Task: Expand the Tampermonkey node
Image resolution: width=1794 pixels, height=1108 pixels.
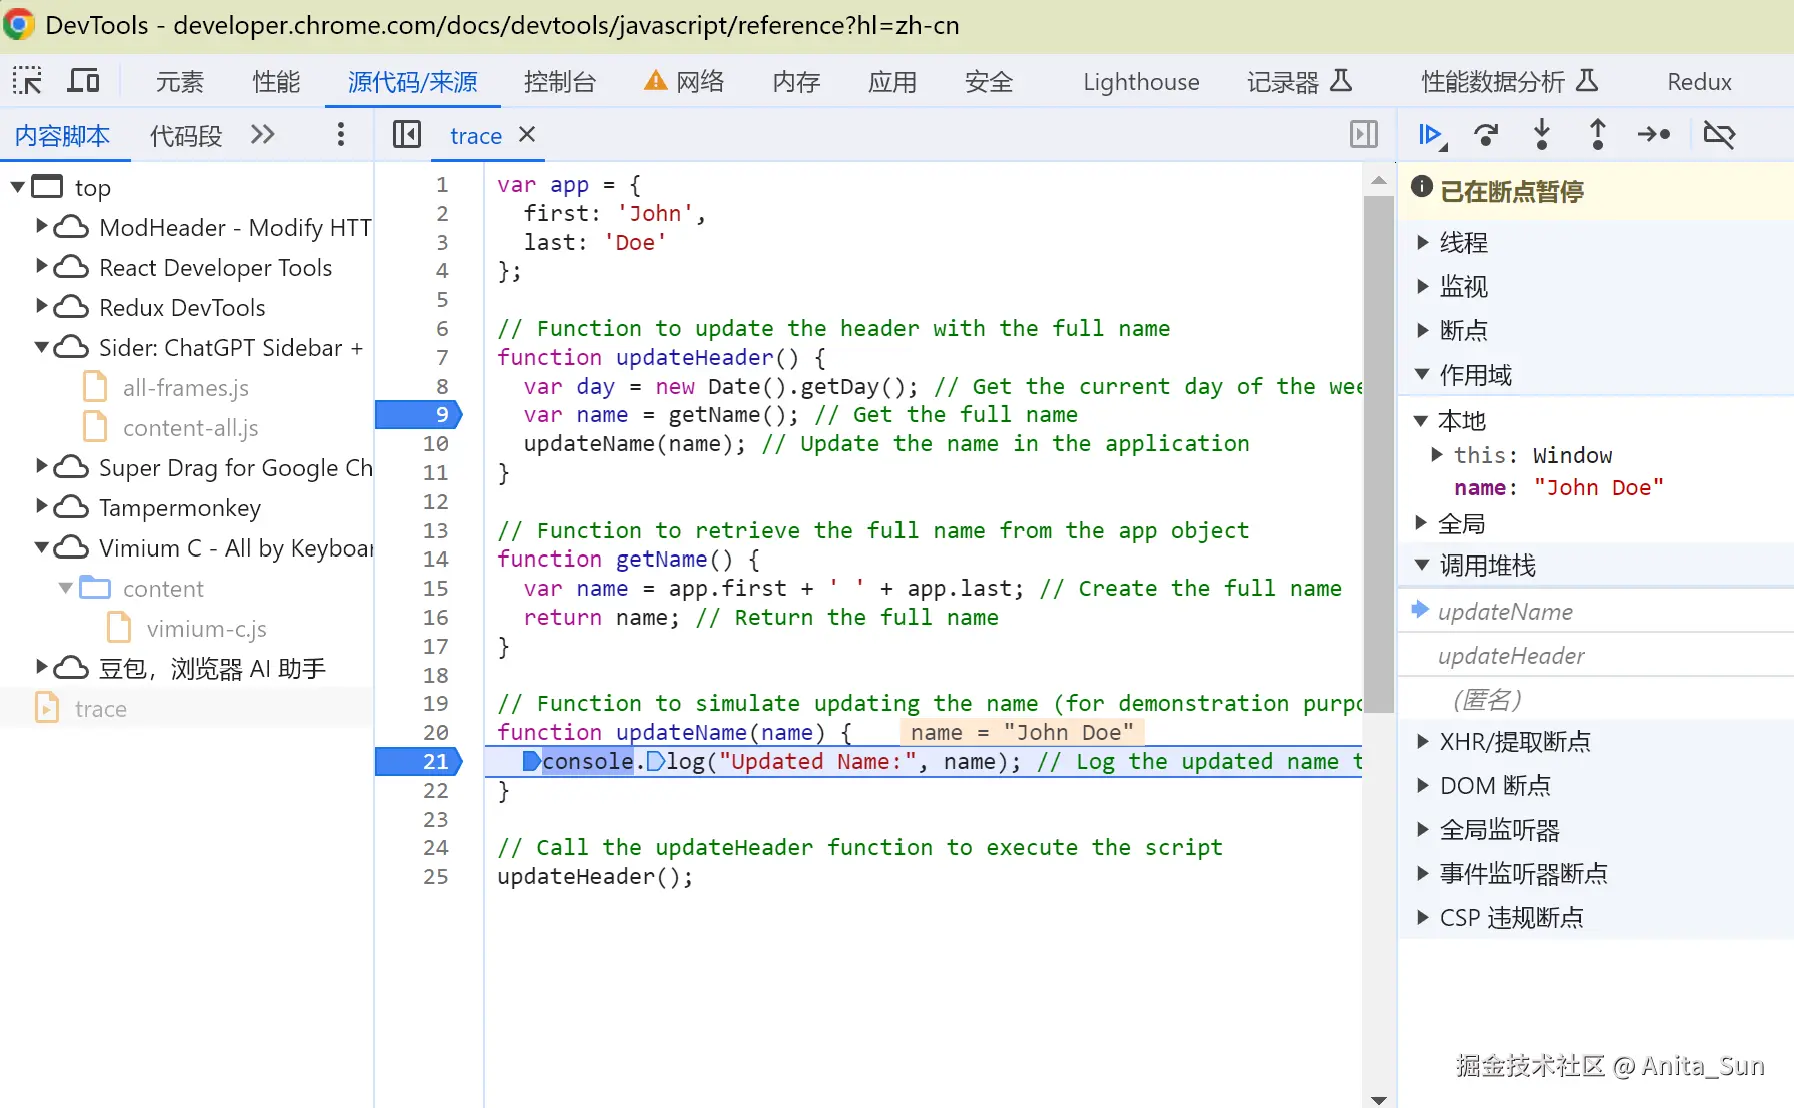Action: click(42, 507)
